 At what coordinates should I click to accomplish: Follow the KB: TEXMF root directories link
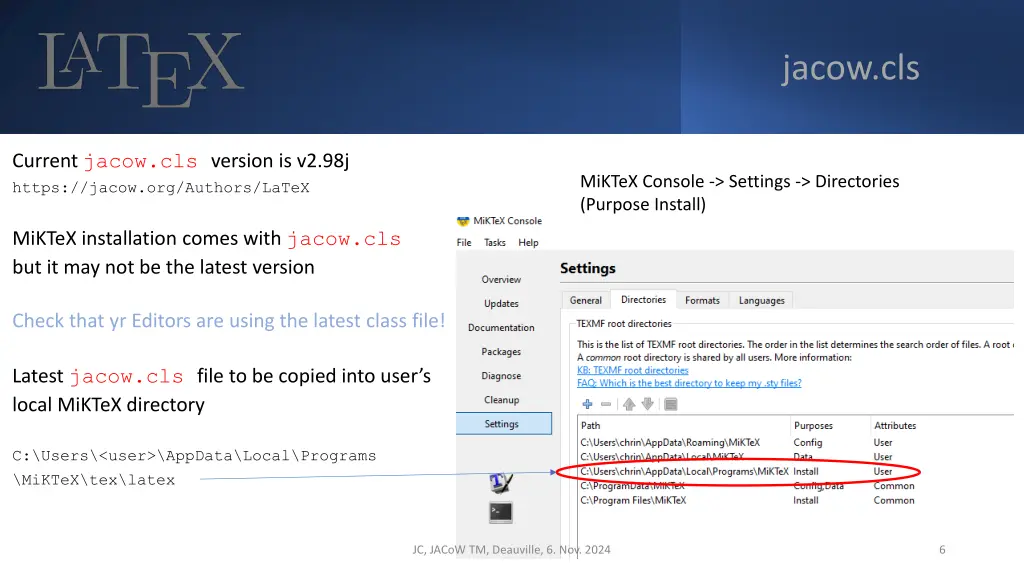(x=633, y=370)
